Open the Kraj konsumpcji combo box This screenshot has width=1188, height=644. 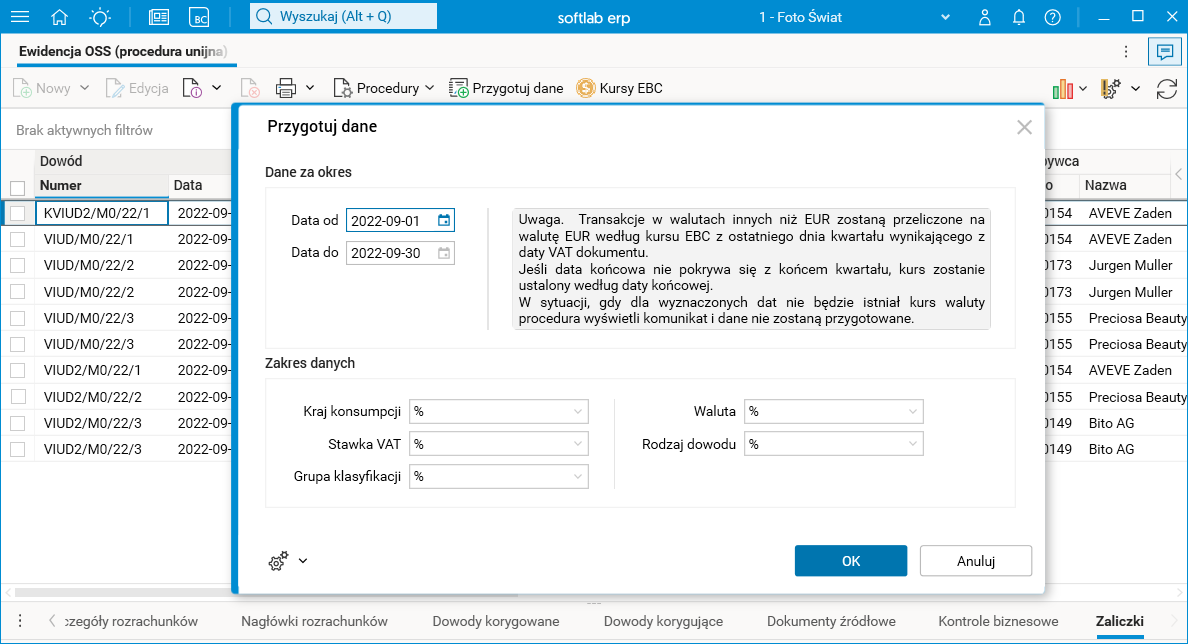tap(499, 411)
